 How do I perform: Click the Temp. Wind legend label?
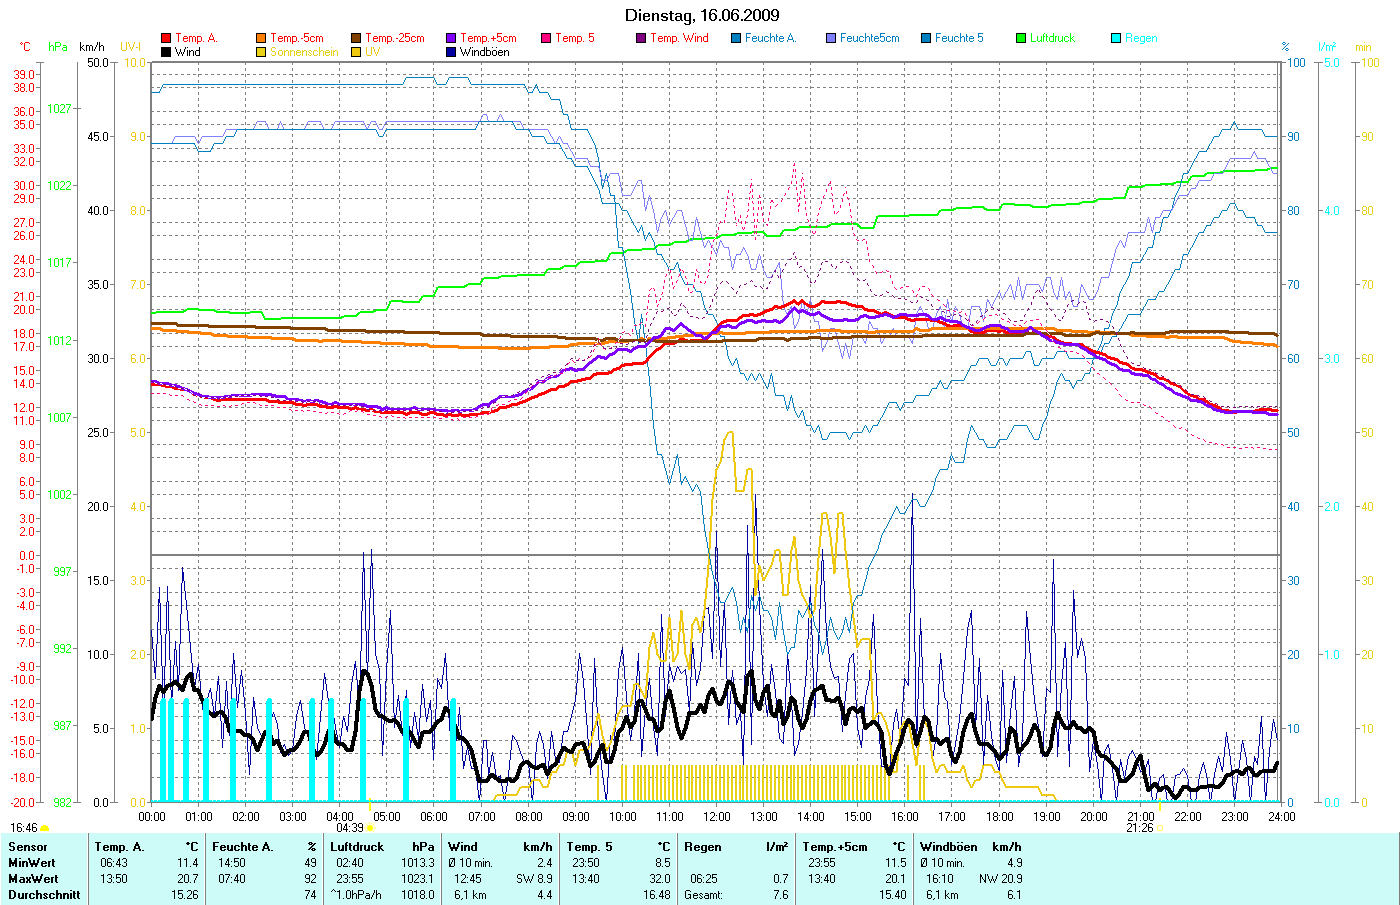[x=679, y=38]
